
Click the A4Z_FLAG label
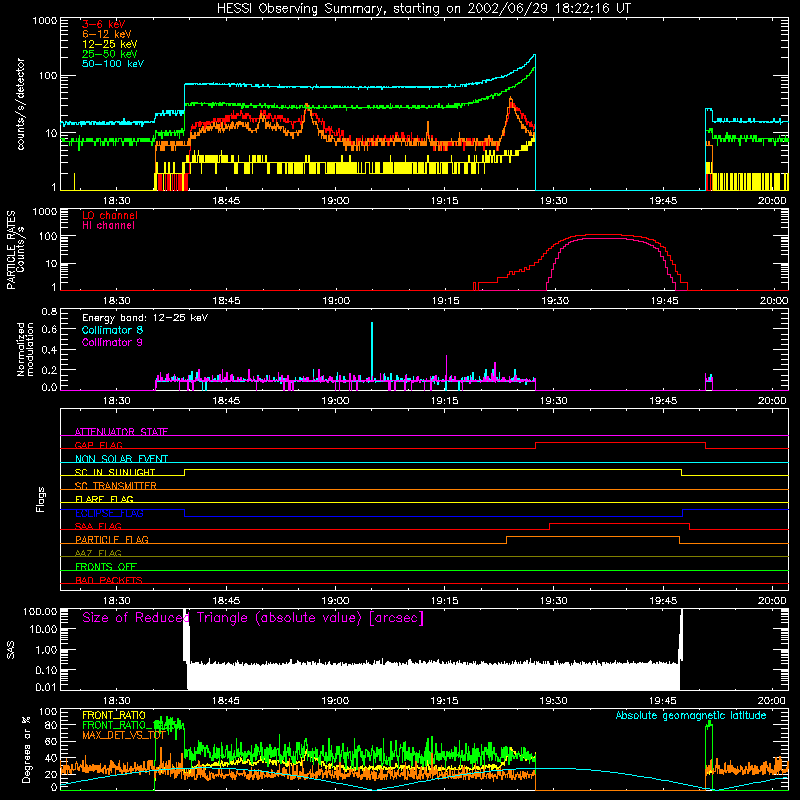coord(98,553)
